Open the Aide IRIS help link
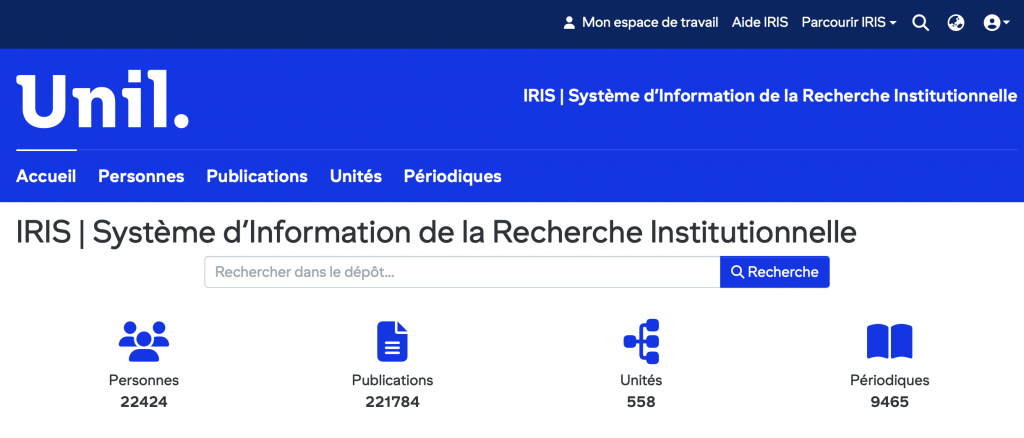 (760, 22)
